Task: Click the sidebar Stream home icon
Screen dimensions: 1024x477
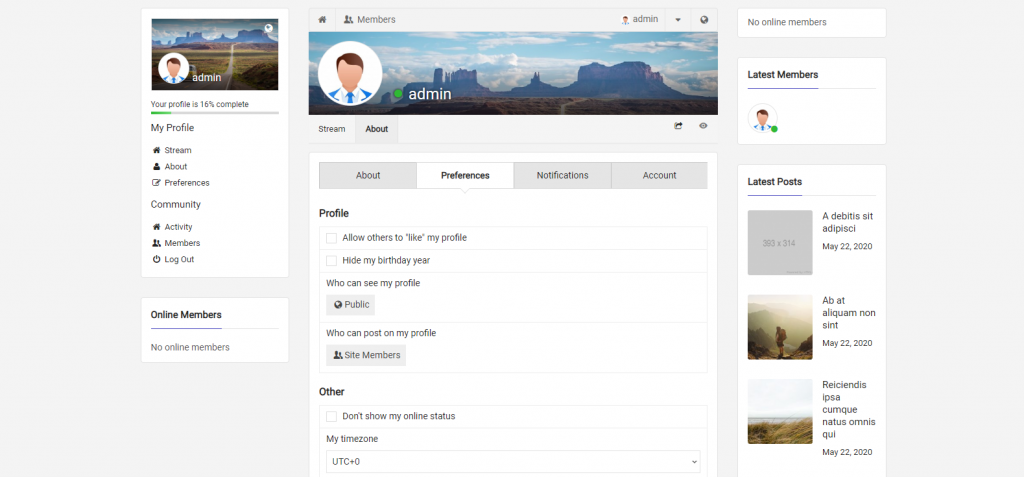Action: [x=156, y=150]
